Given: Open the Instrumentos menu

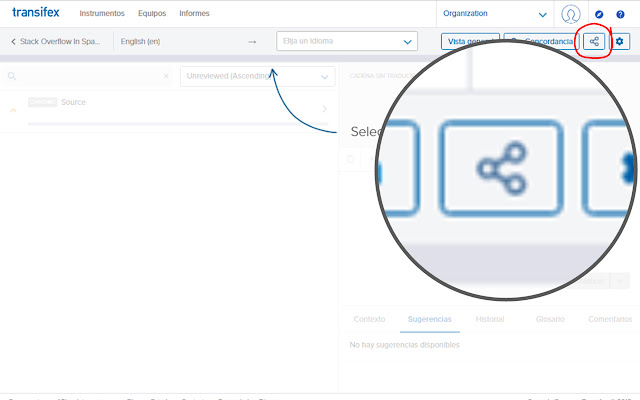Looking at the screenshot, I should click(102, 13).
